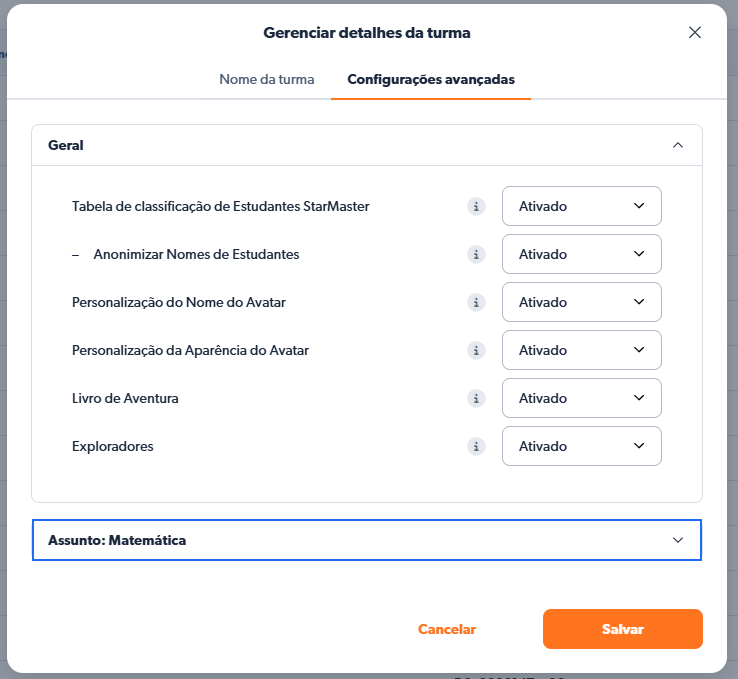Select the Configurações avançadas tab

(x=431, y=79)
